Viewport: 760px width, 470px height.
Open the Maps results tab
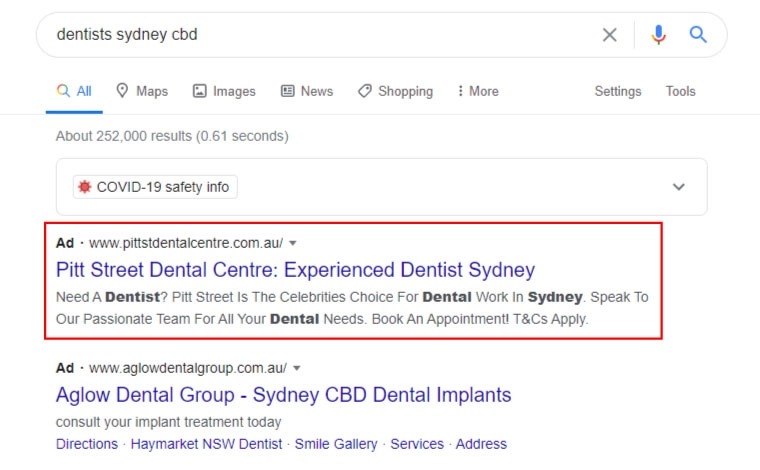(142, 91)
